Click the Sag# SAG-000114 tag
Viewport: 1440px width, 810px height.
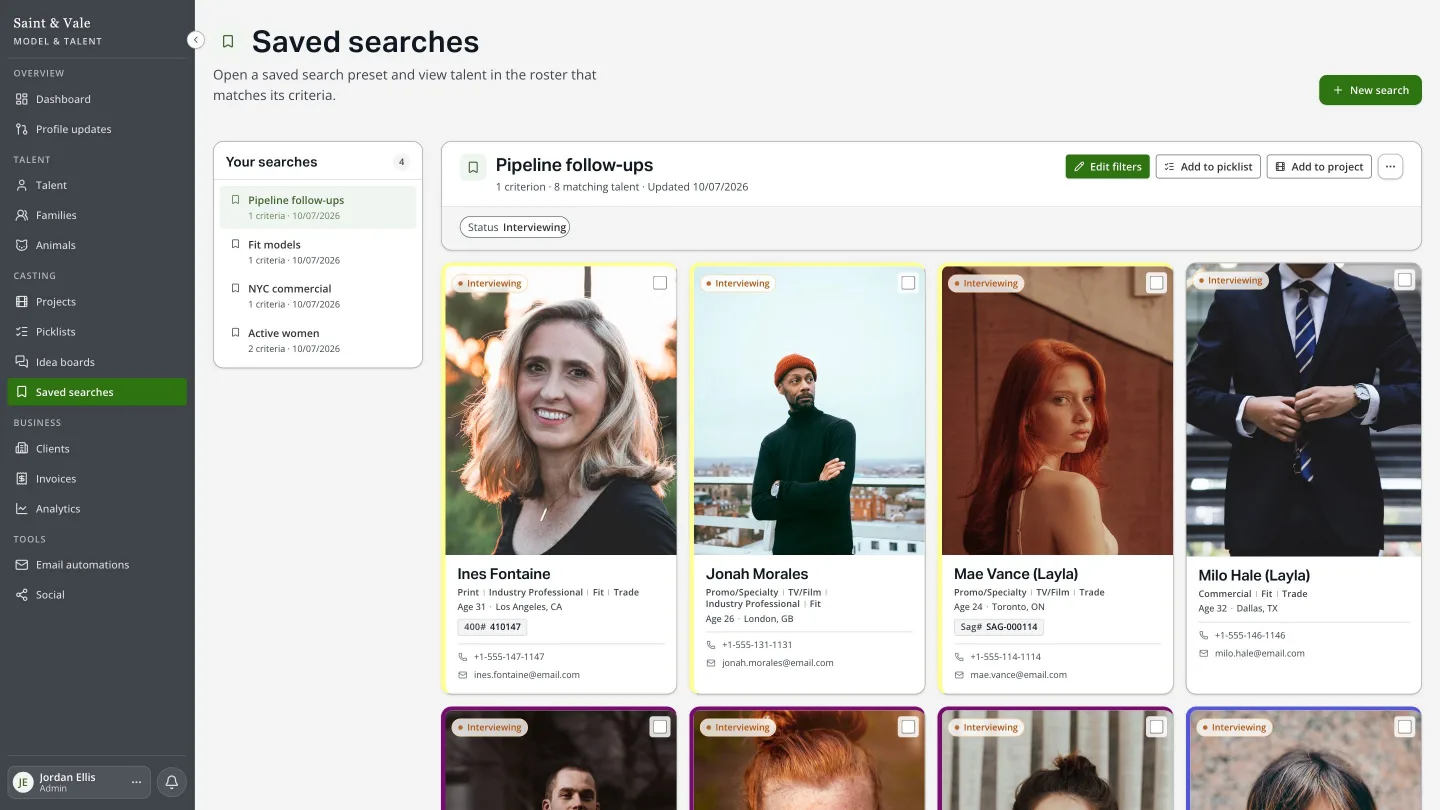point(998,627)
